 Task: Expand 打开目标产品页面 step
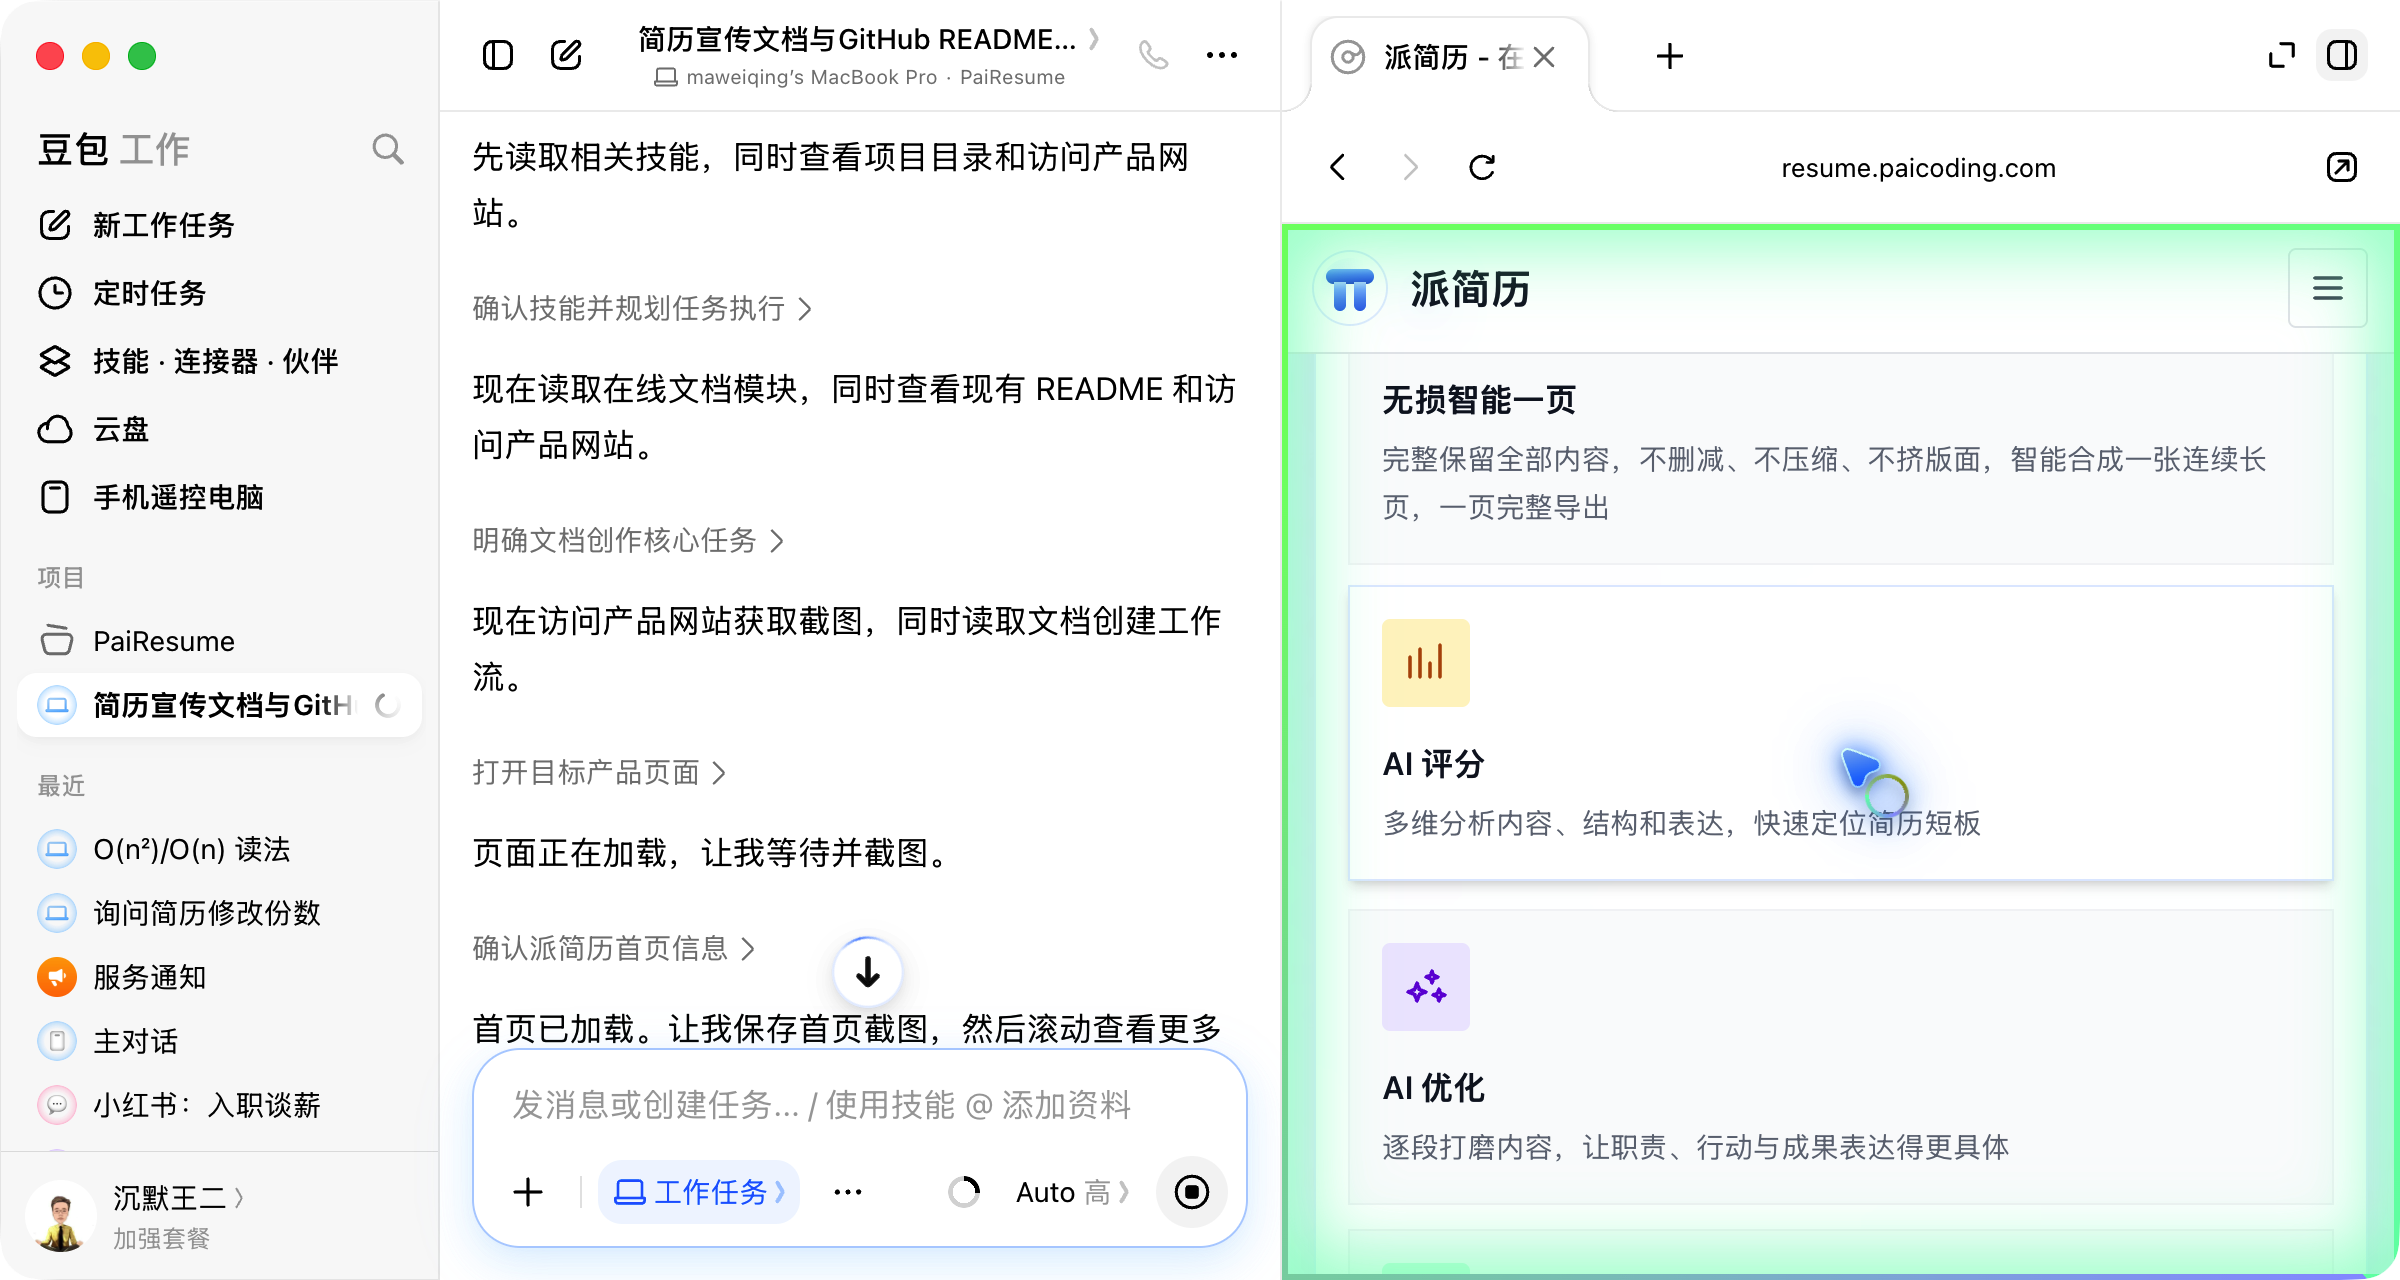click(599, 773)
